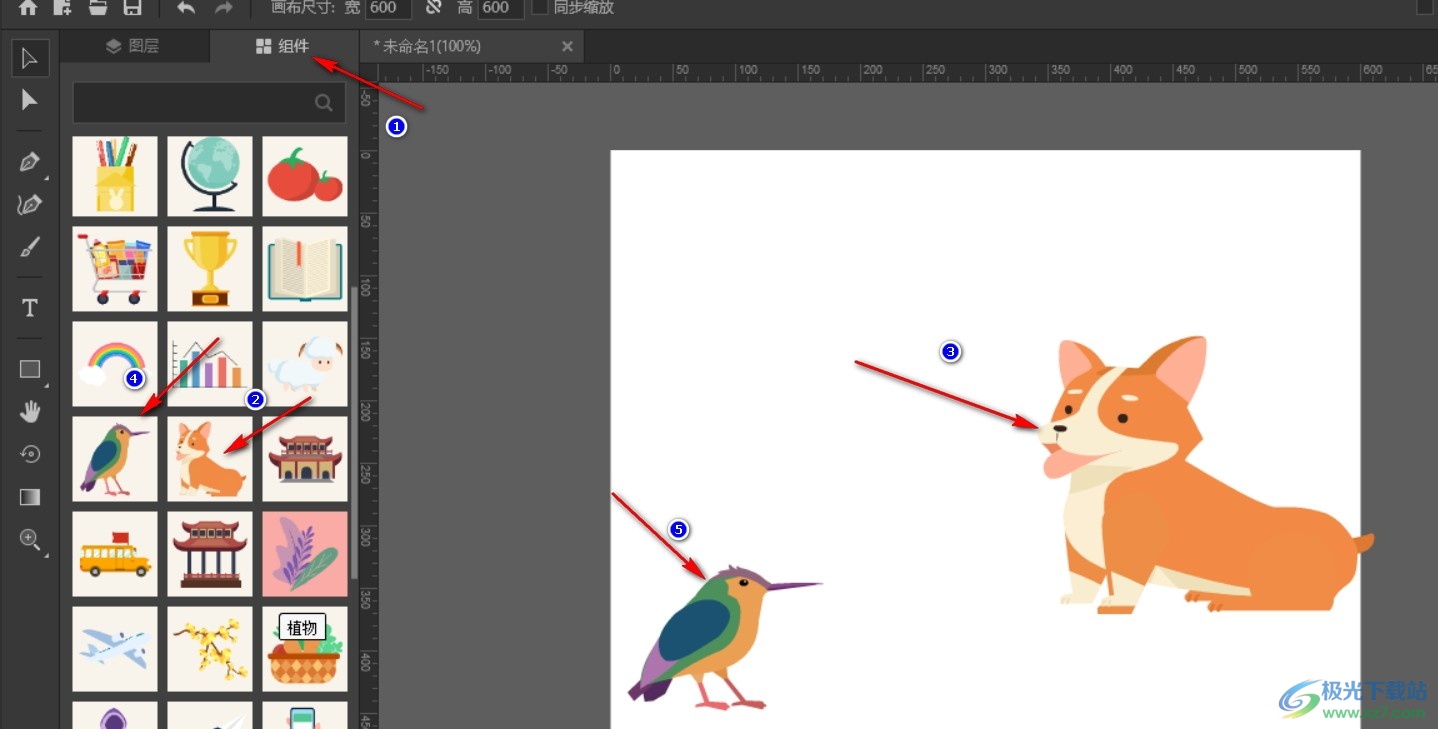Pick the hummingbird component thumbnail
The height and width of the screenshot is (729, 1438).
pos(115,459)
